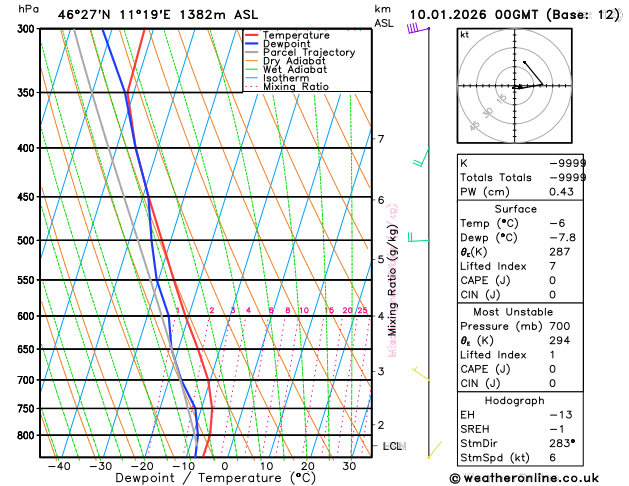
Task: Click the Most Unstable Pressure value 700
Action: (x=560, y=326)
